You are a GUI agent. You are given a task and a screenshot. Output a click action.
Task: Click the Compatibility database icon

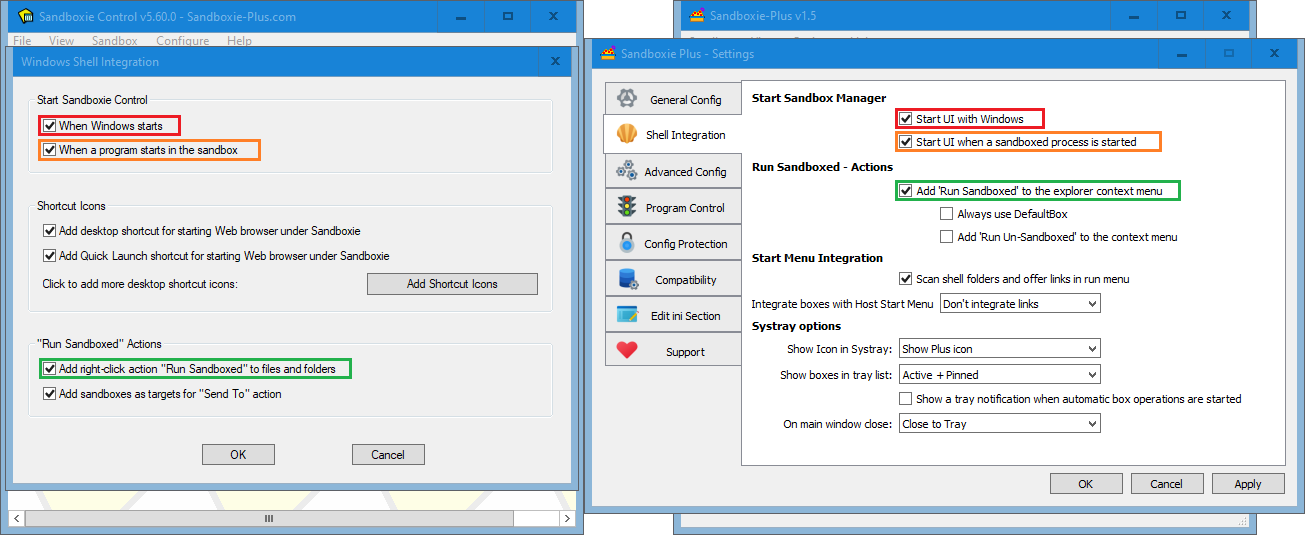pos(627,279)
